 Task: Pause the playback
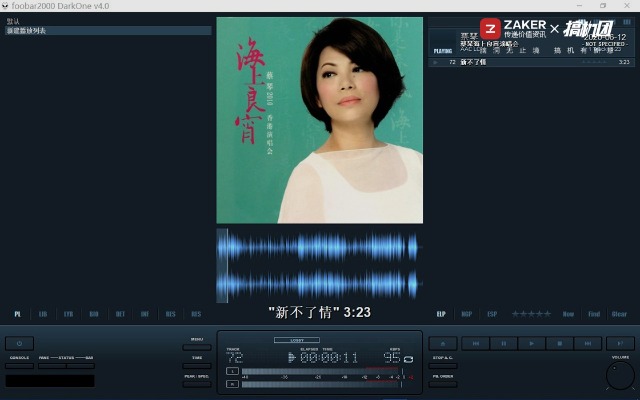click(504, 343)
